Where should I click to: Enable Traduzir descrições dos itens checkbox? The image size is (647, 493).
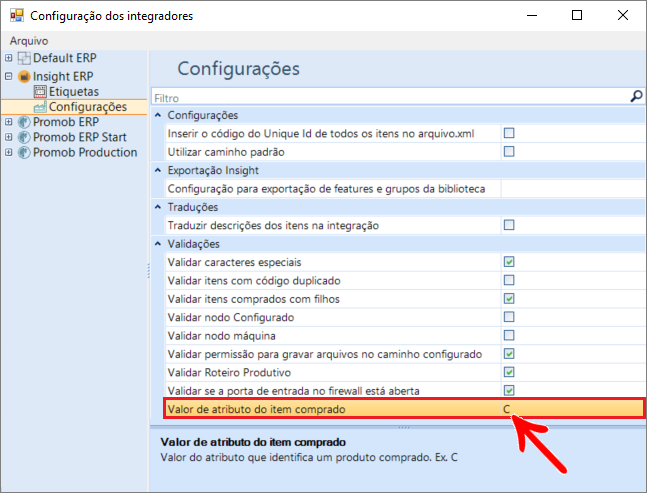(509, 225)
